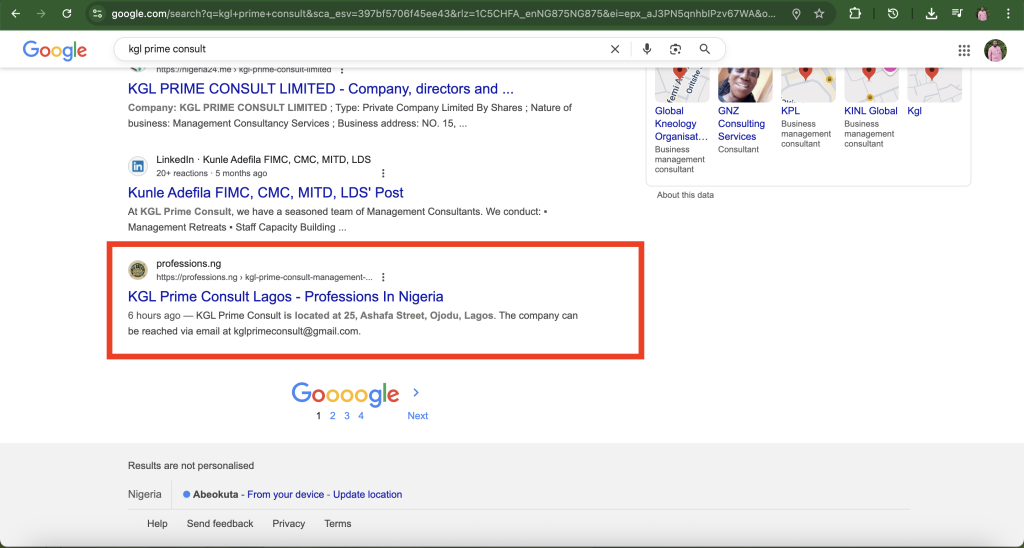This screenshot has height=548, width=1024.
Task: Go to results page 2
Action: click(x=332, y=416)
